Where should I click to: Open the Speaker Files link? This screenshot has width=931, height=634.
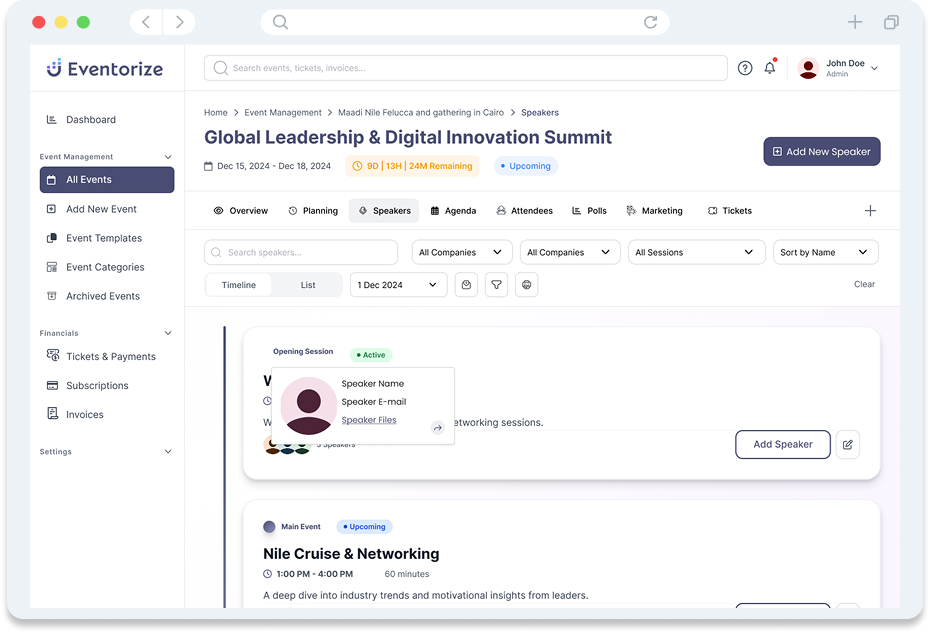[x=369, y=420]
